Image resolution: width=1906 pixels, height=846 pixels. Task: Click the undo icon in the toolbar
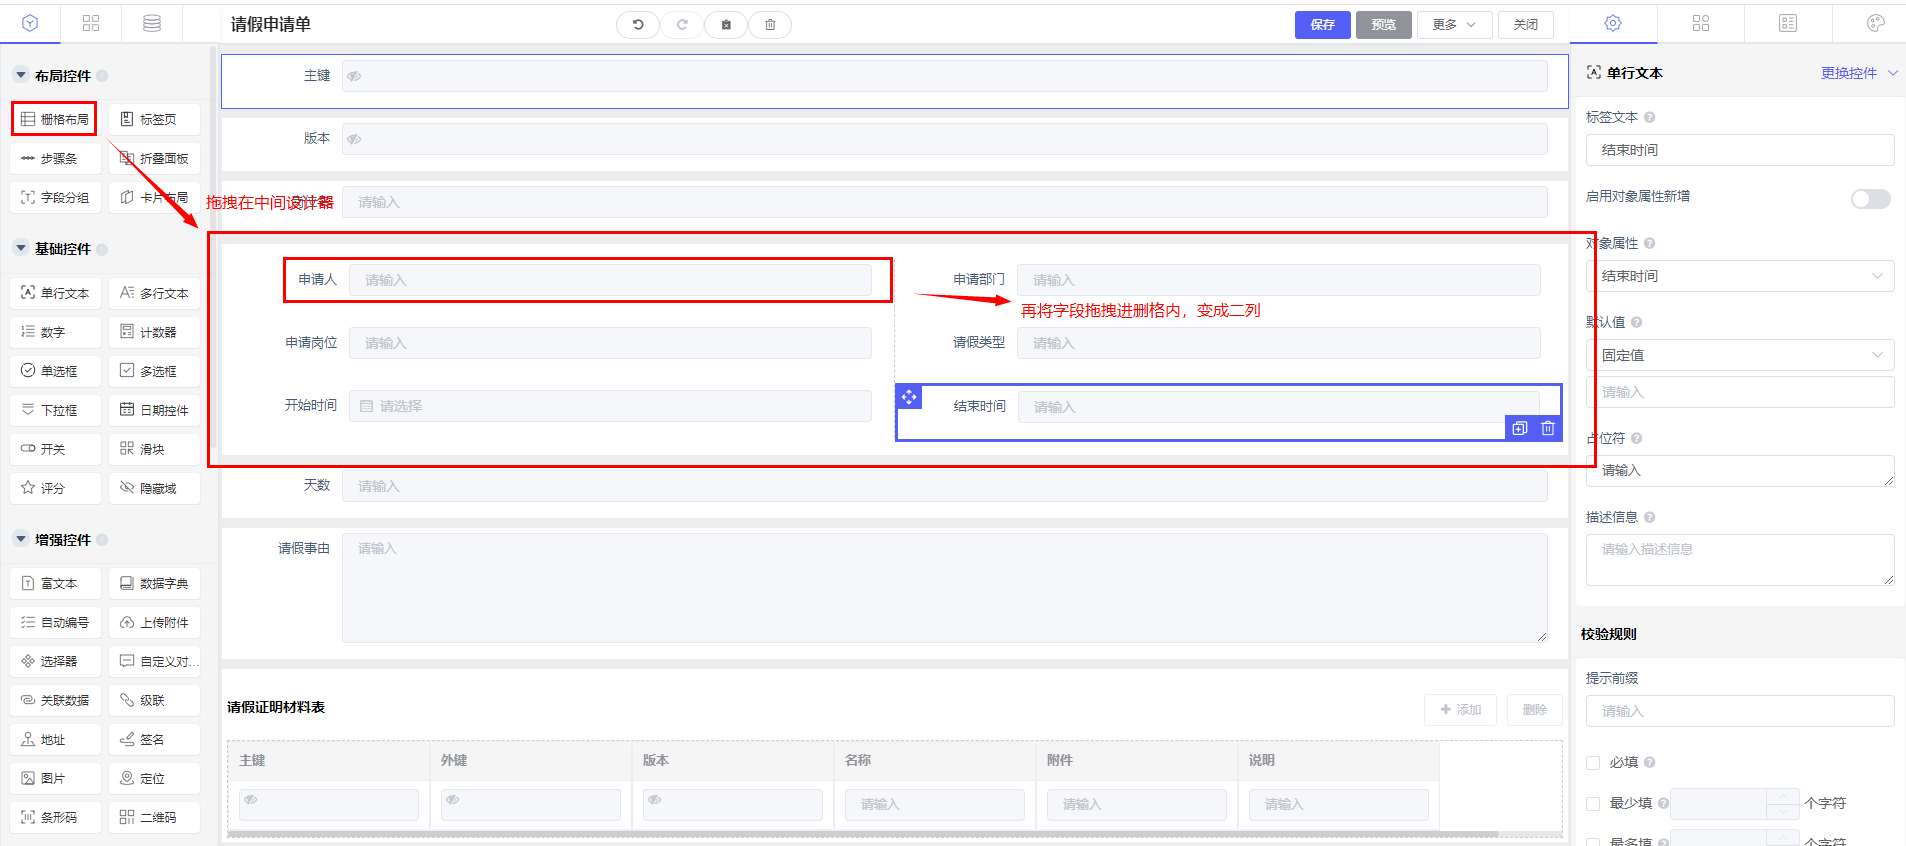638,25
